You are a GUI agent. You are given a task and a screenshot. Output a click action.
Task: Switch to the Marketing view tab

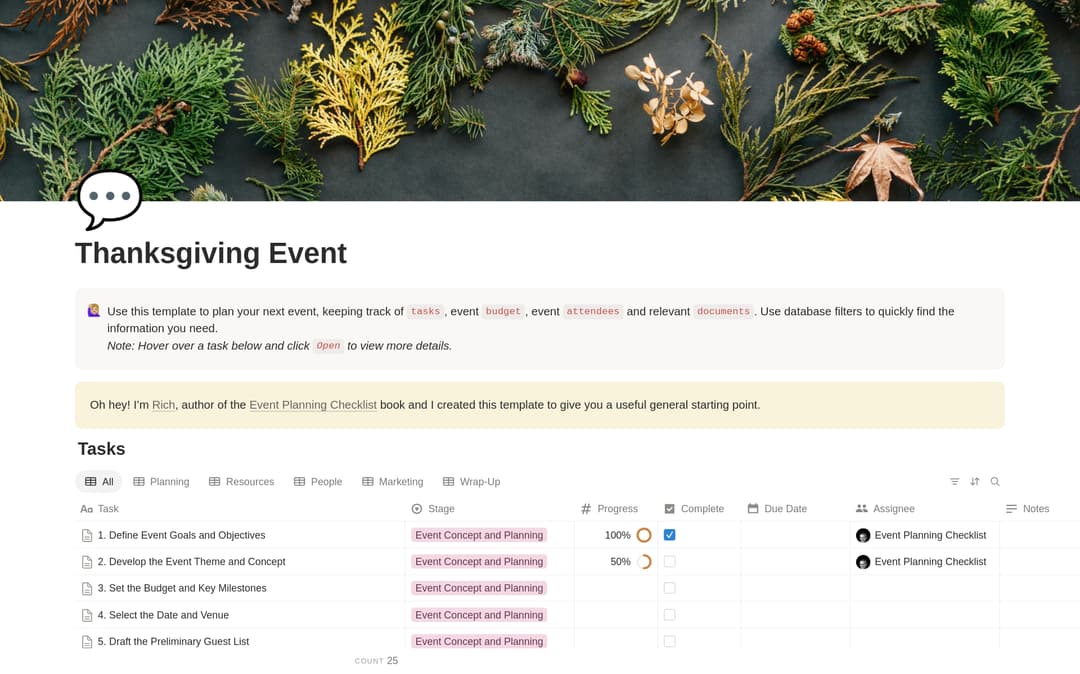pos(393,482)
